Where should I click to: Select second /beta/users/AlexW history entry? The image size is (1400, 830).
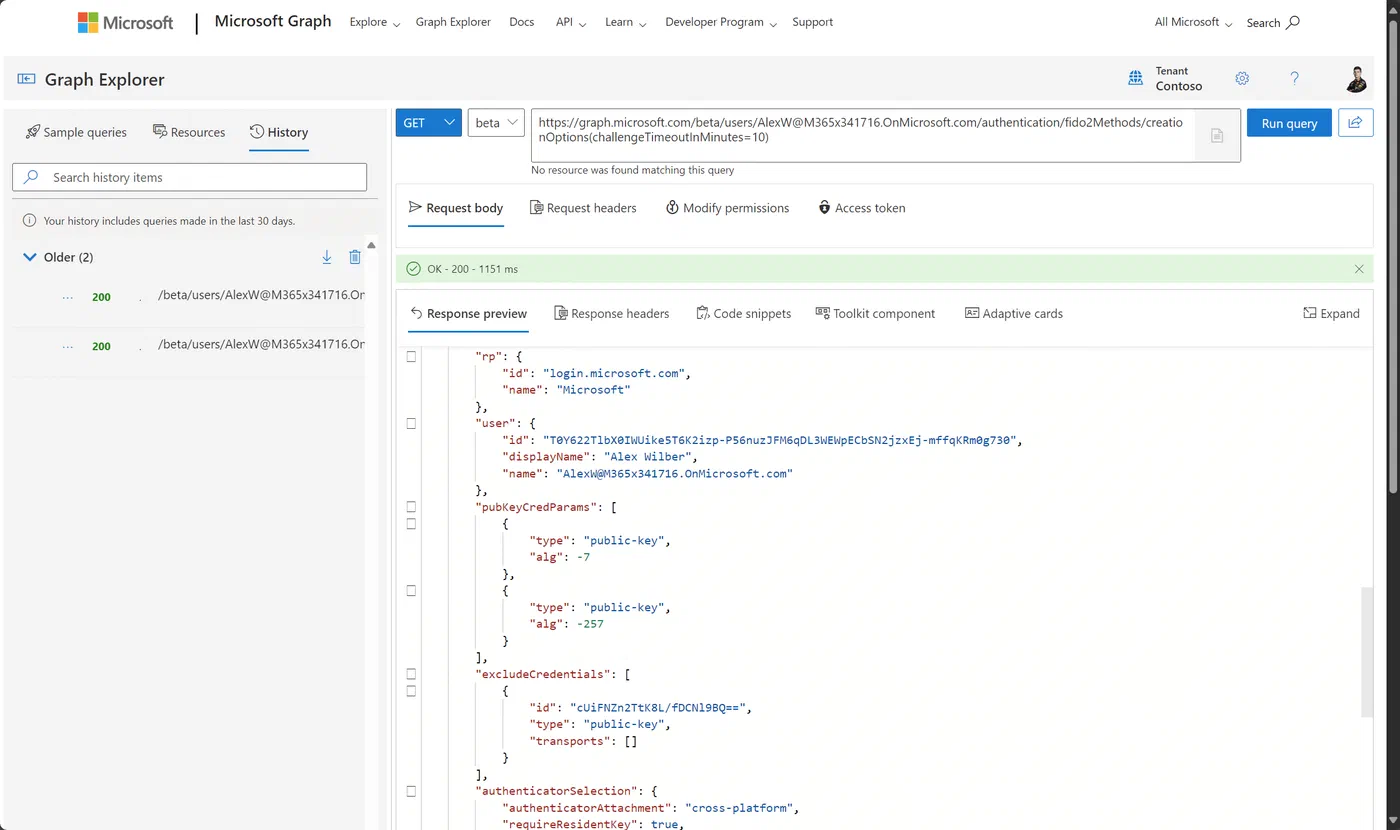pyautogui.click(x=262, y=344)
